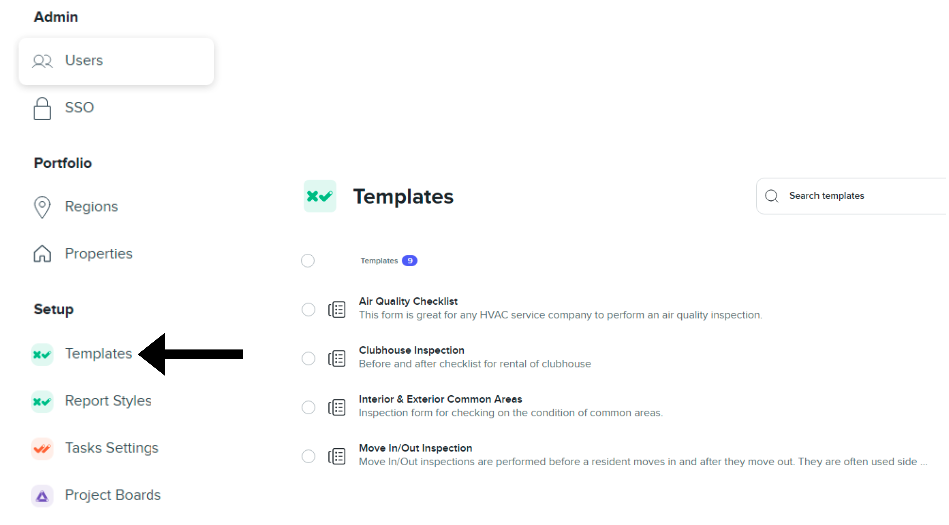This screenshot has height=525, width=949.
Task: Open Tasks Settings in sidebar
Action: click(x=111, y=448)
